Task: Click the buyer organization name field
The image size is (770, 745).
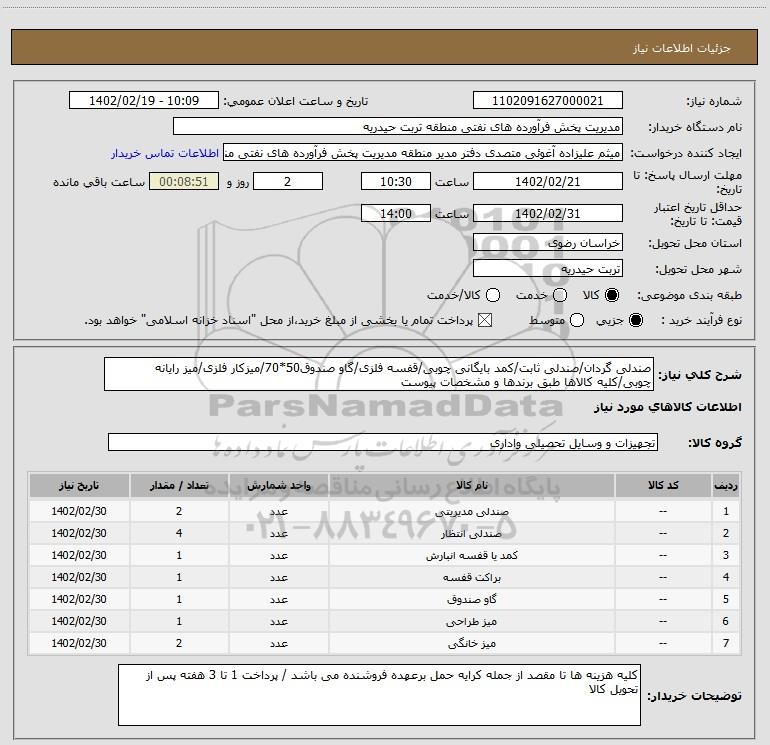Action: (x=398, y=127)
